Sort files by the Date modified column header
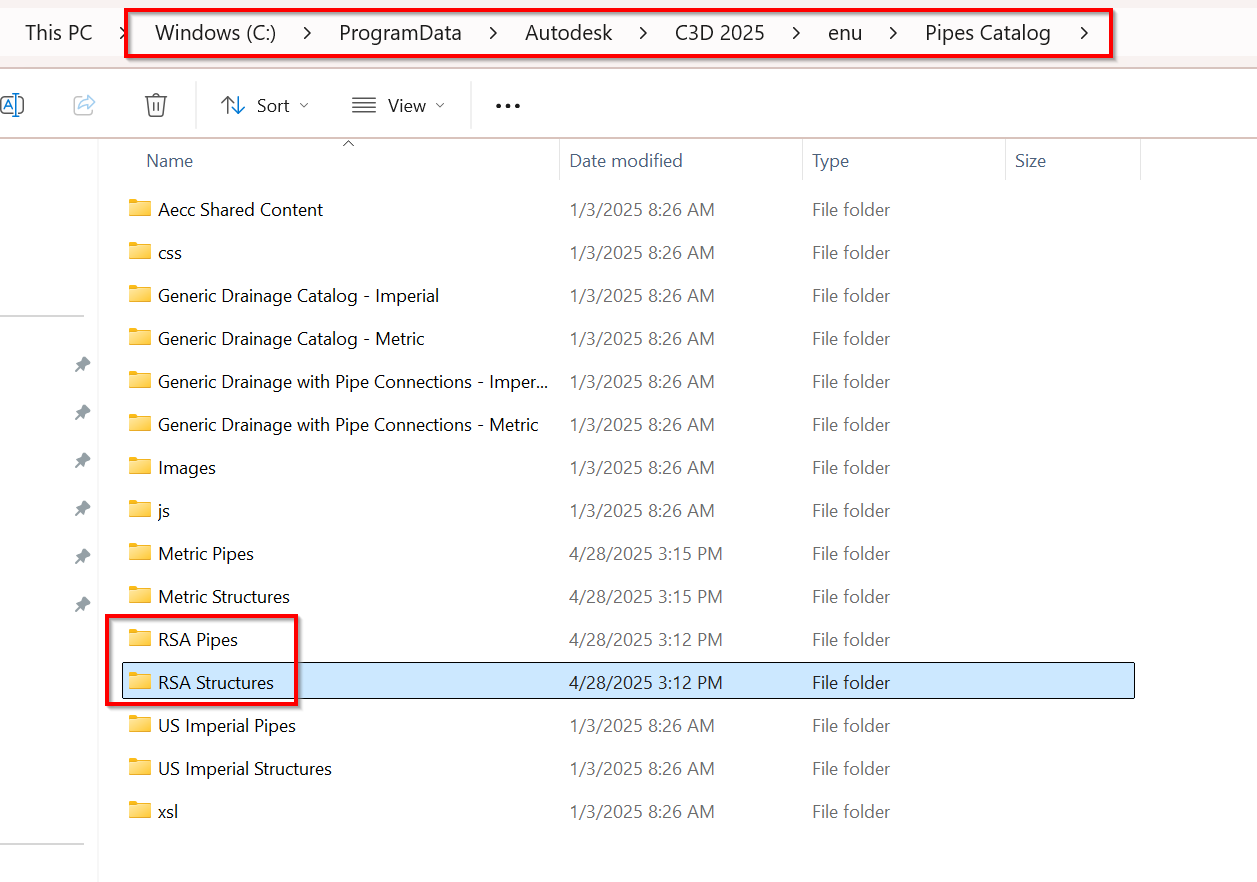The width and height of the screenshot is (1257, 882). click(625, 160)
